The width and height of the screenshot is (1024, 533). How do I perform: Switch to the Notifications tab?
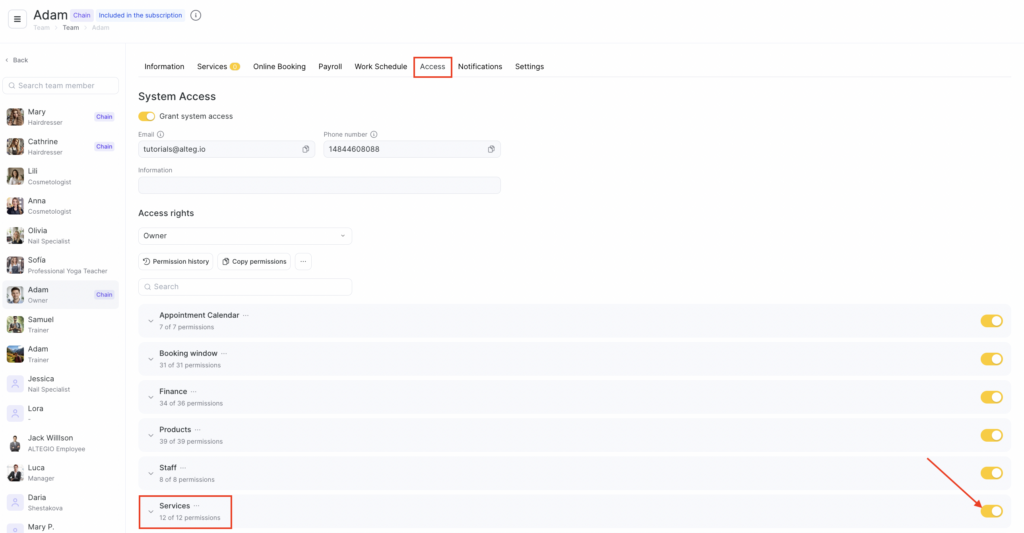click(480, 67)
